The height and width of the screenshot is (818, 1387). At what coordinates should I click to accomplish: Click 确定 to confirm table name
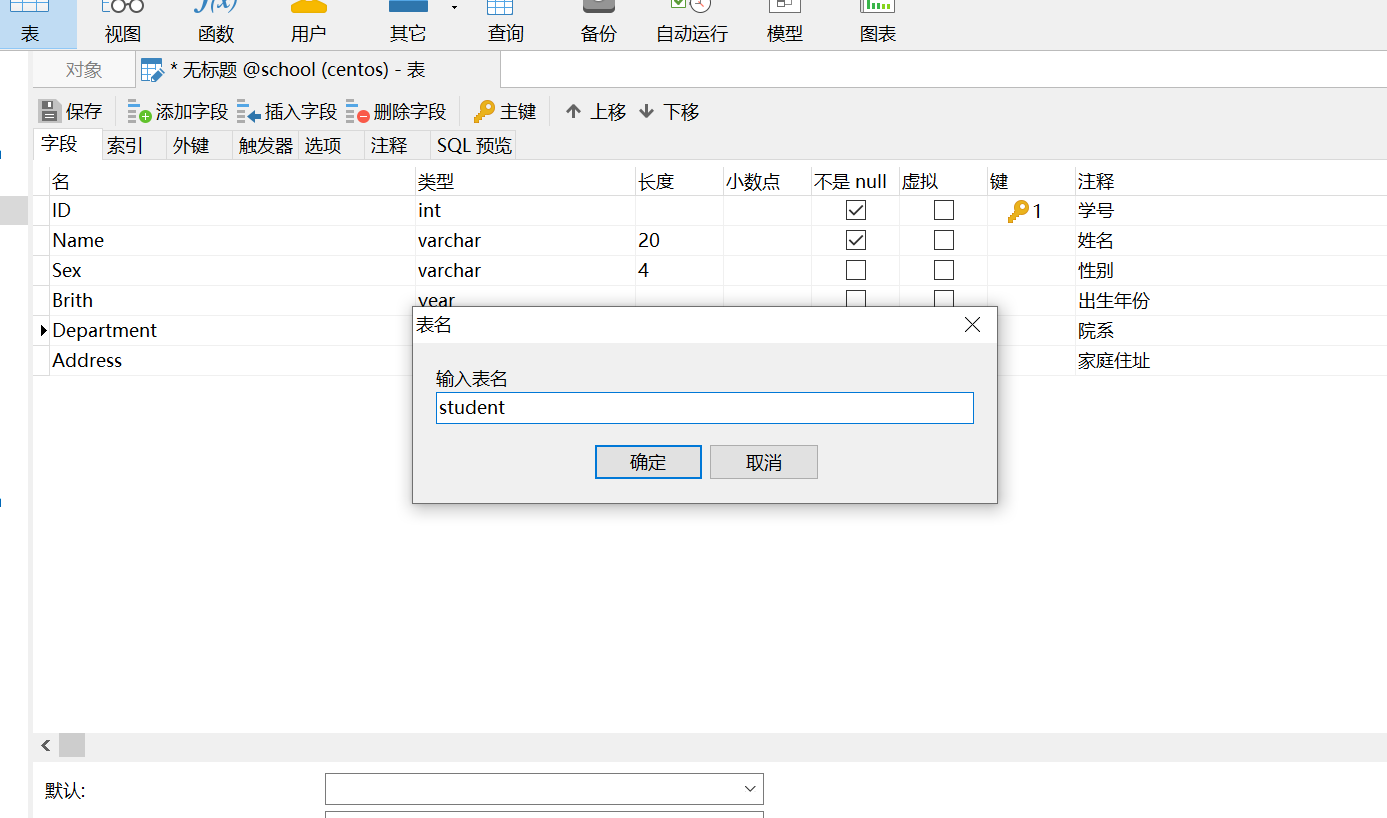(x=648, y=461)
